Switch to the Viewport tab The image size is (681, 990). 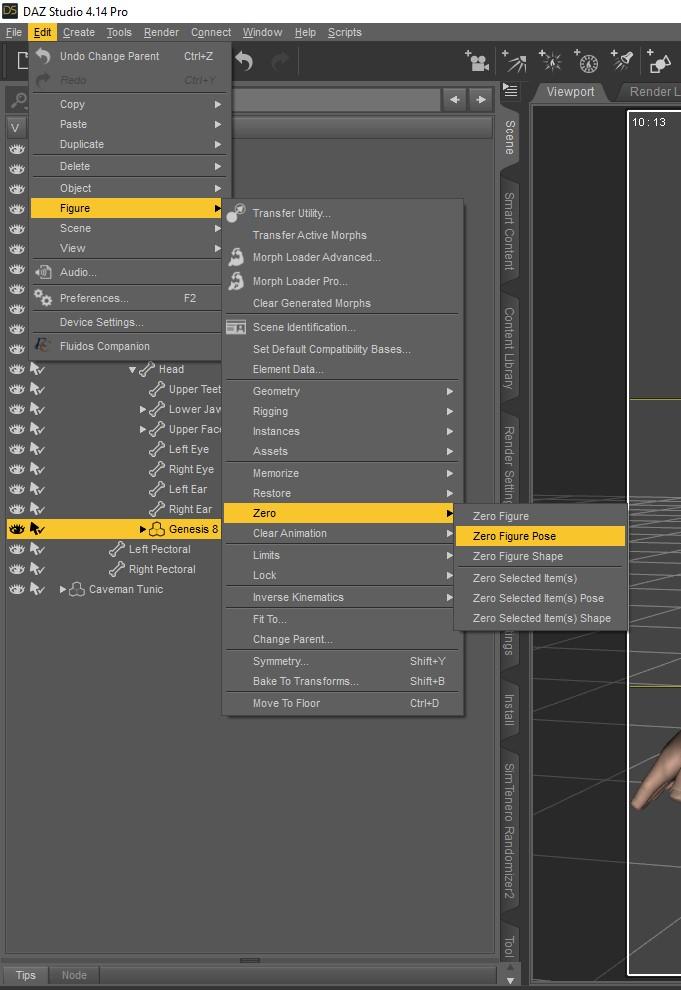tap(570, 92)
